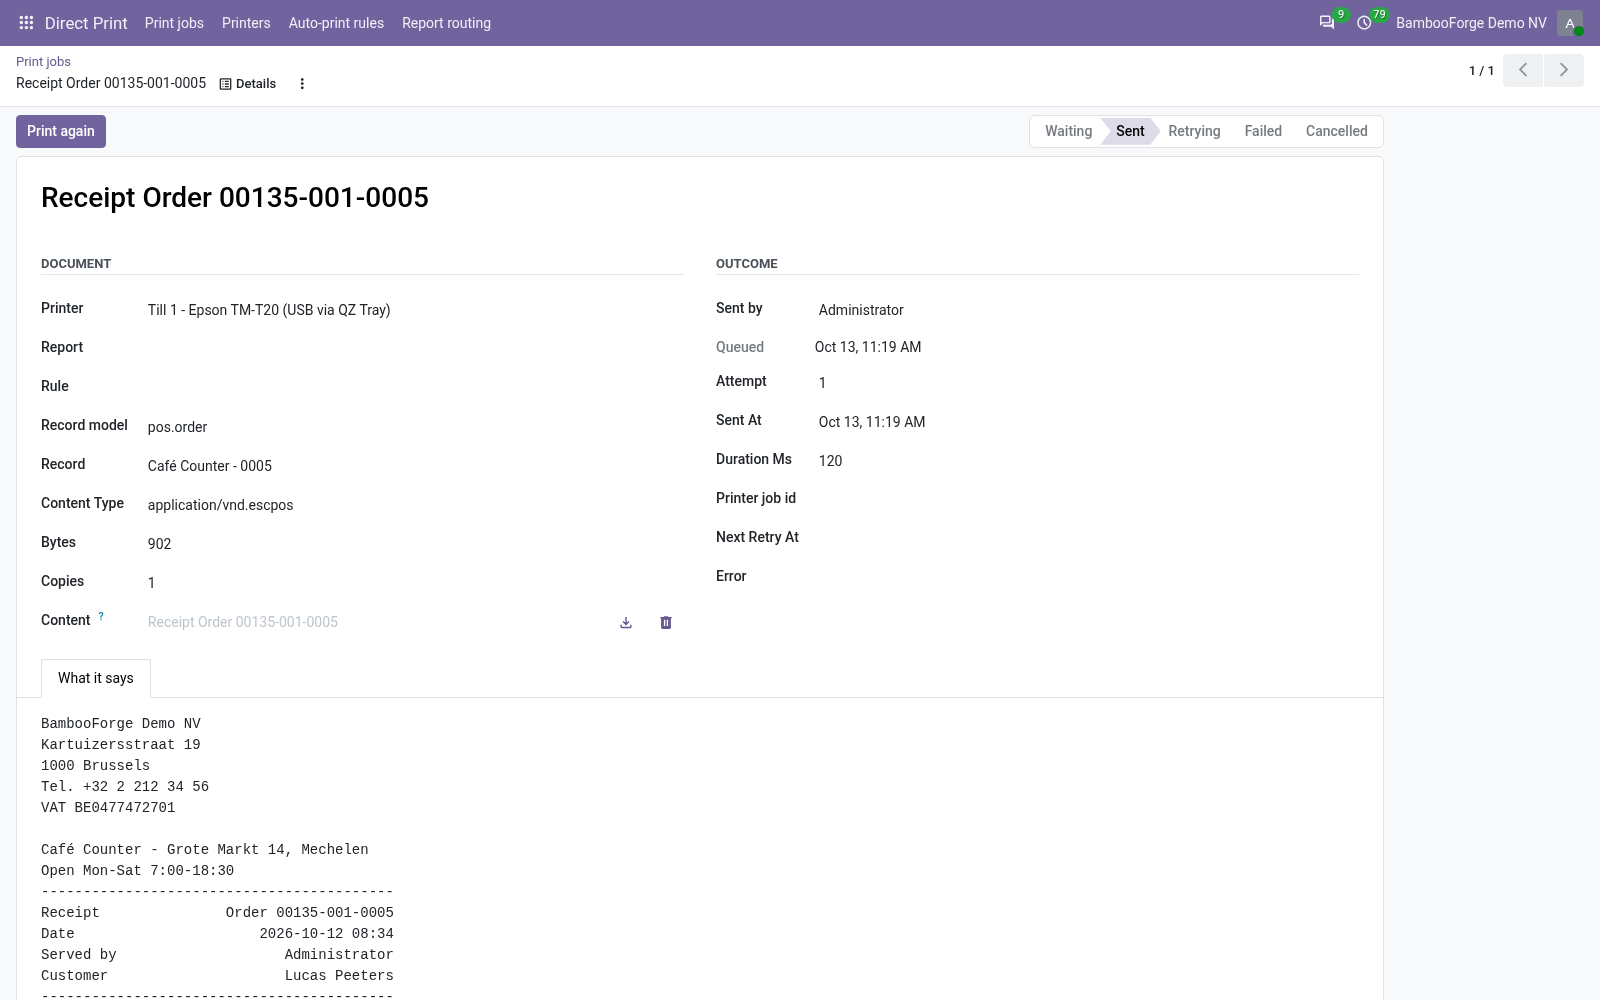The image size is (1600, 1000).
Task: Open the messages icon with badge 9
Action: coord(1327,23)
